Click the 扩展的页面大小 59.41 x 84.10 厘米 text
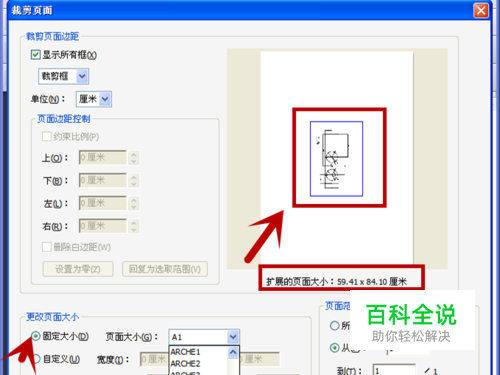500x375 pixels. pos(337,282)
